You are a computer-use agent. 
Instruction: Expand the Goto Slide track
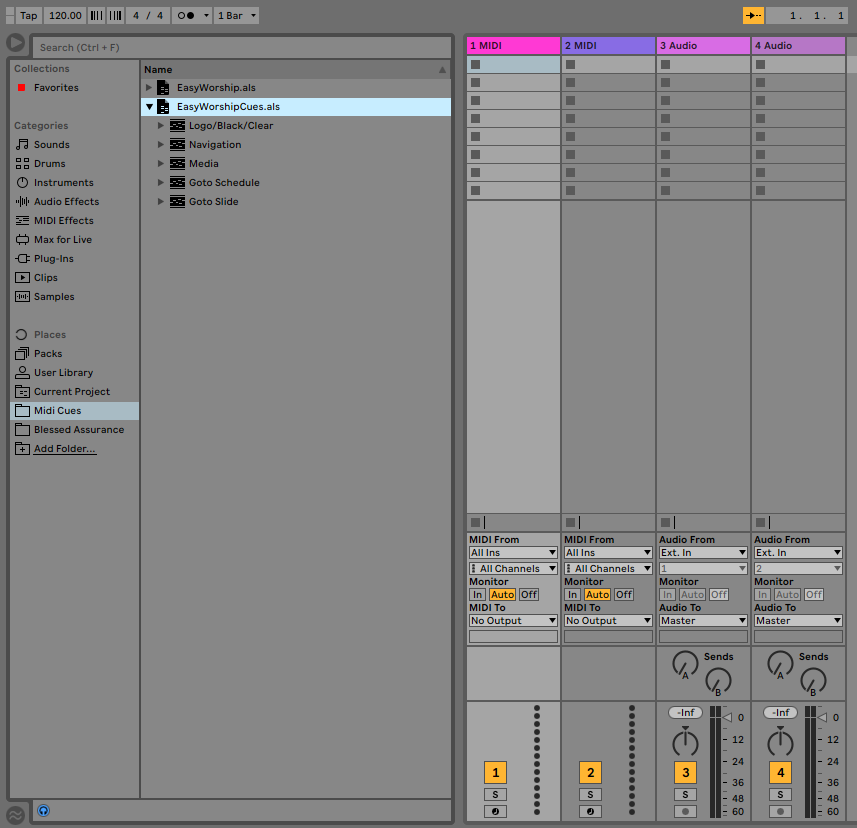161,202
